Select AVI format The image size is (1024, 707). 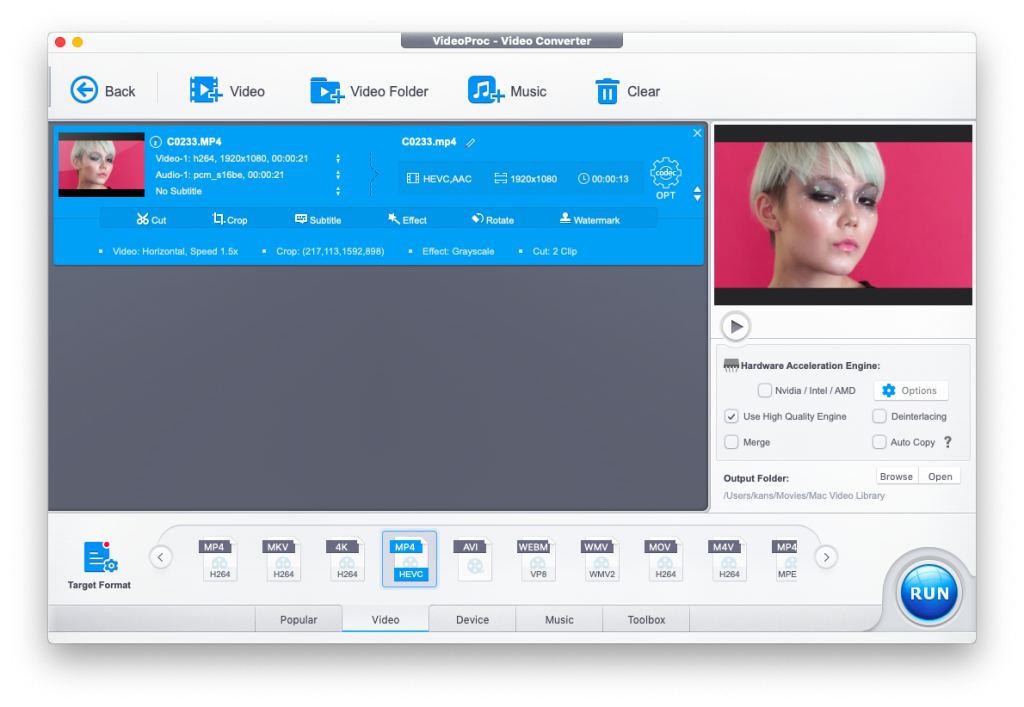click(x=473, y=560)
